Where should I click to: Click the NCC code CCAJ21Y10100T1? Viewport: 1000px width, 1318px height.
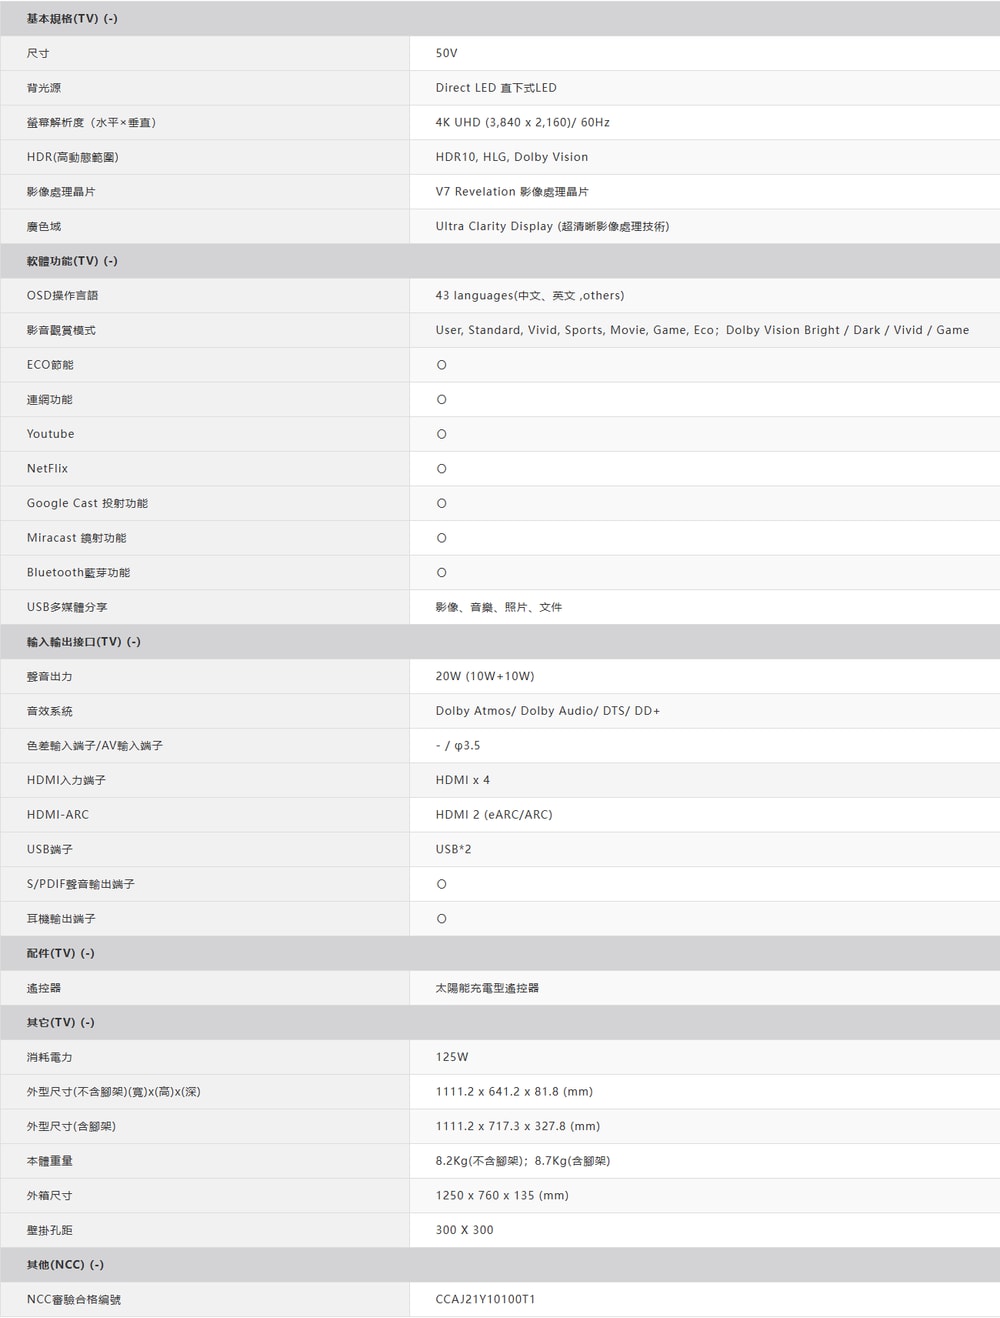pyautogui.click(x=485, y=1299)
